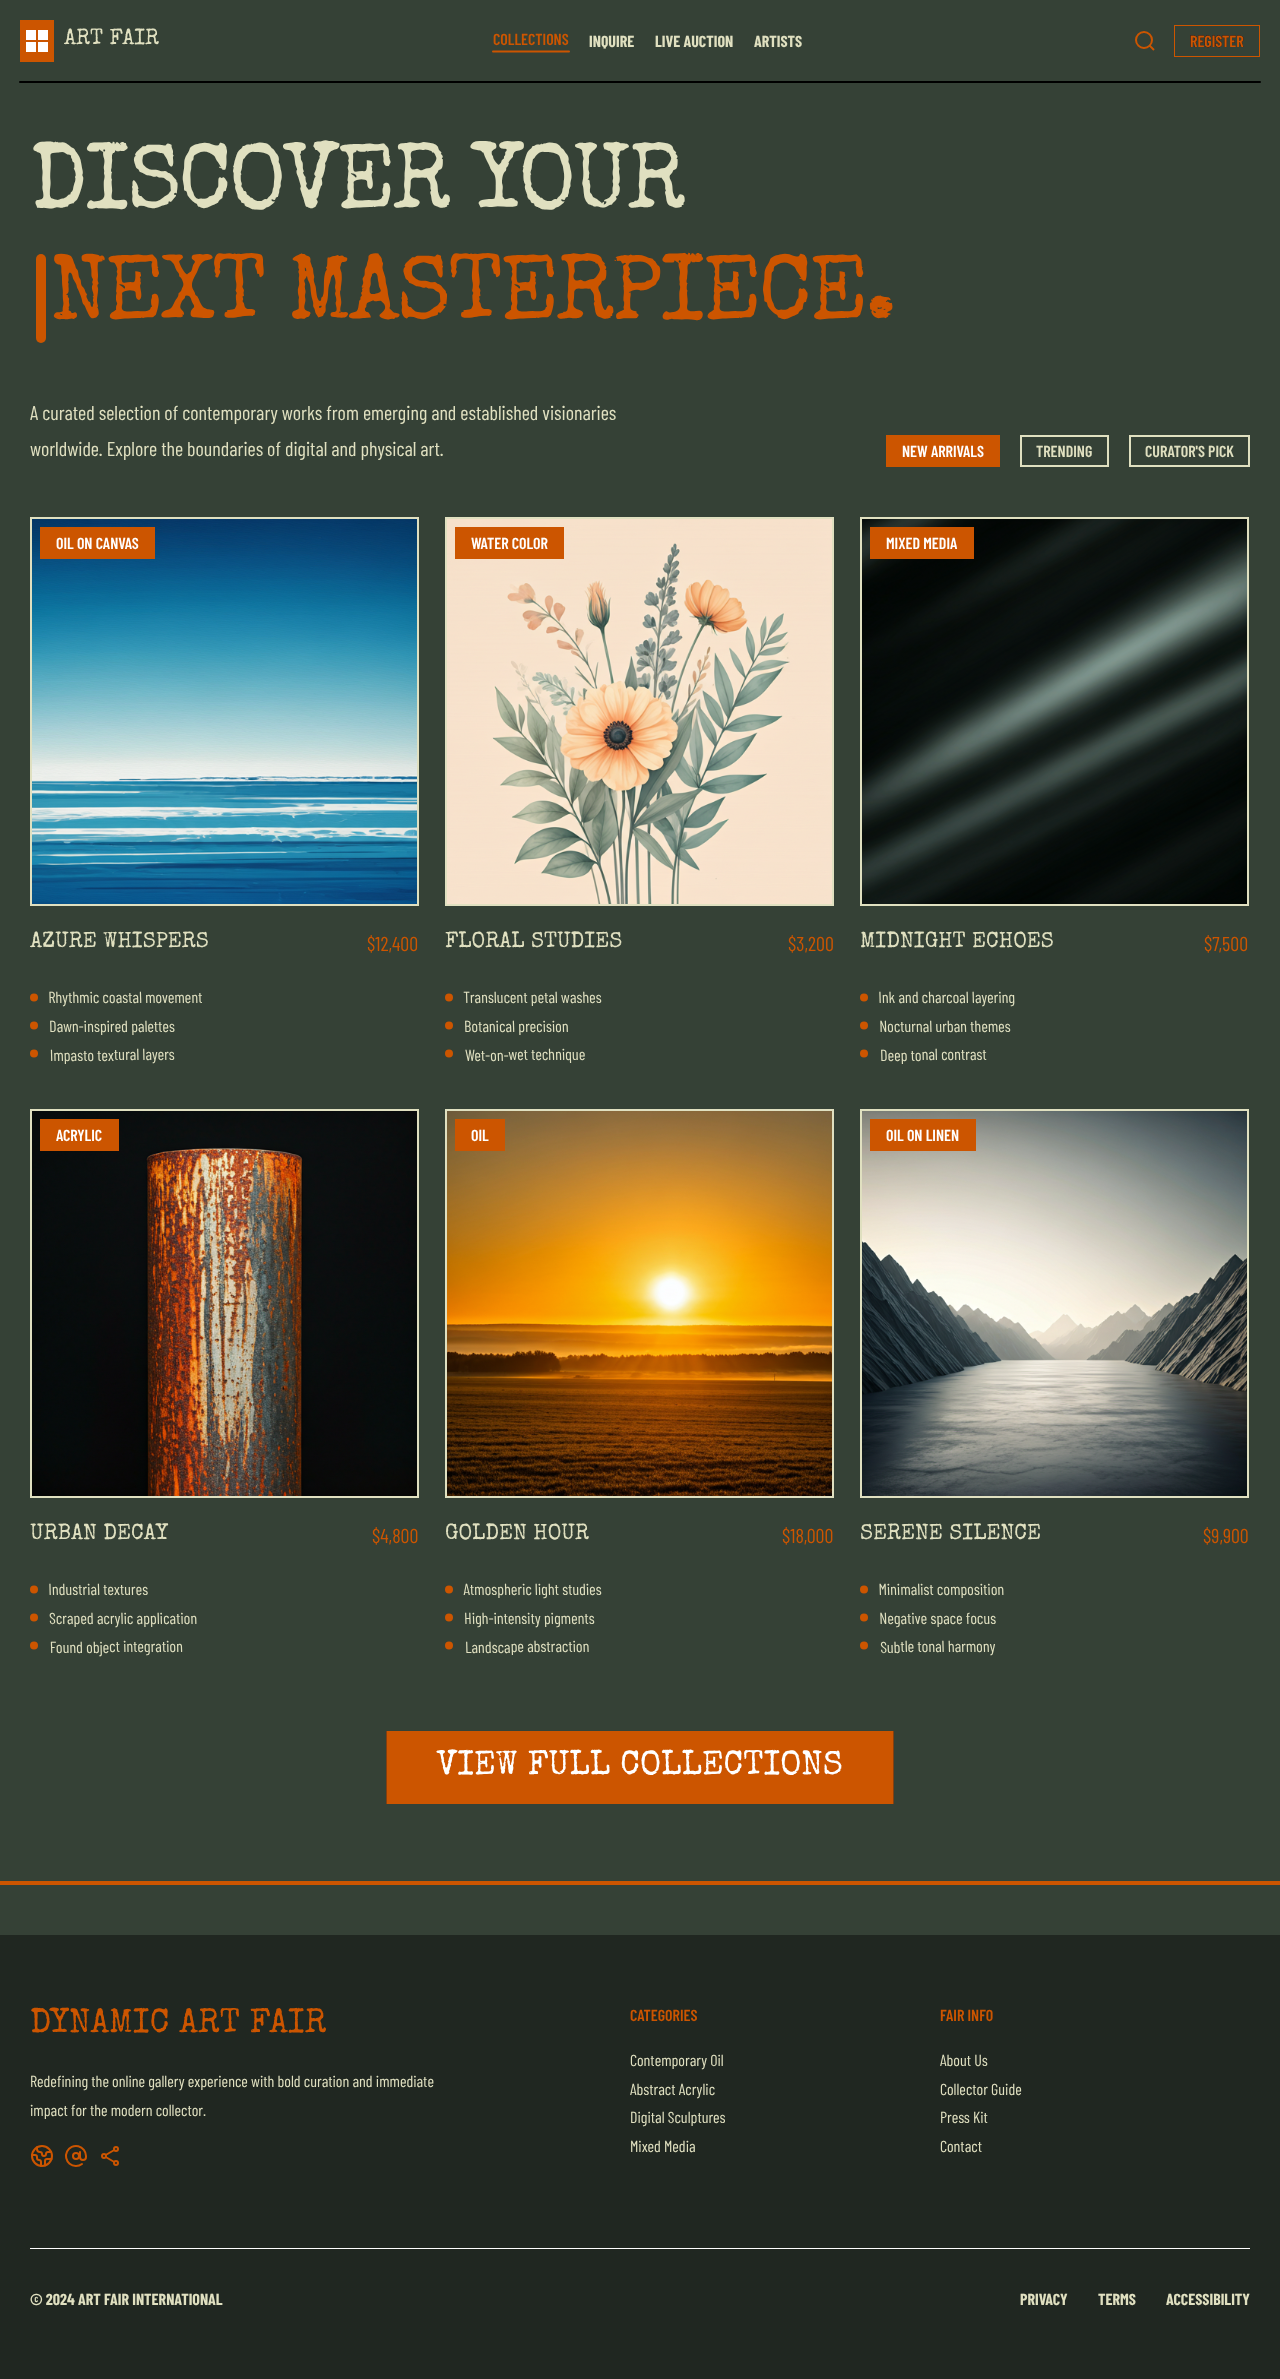Viewport: 1280px width, 2379px height.
Task: Open the Inquire nav item
Action: 611,42
